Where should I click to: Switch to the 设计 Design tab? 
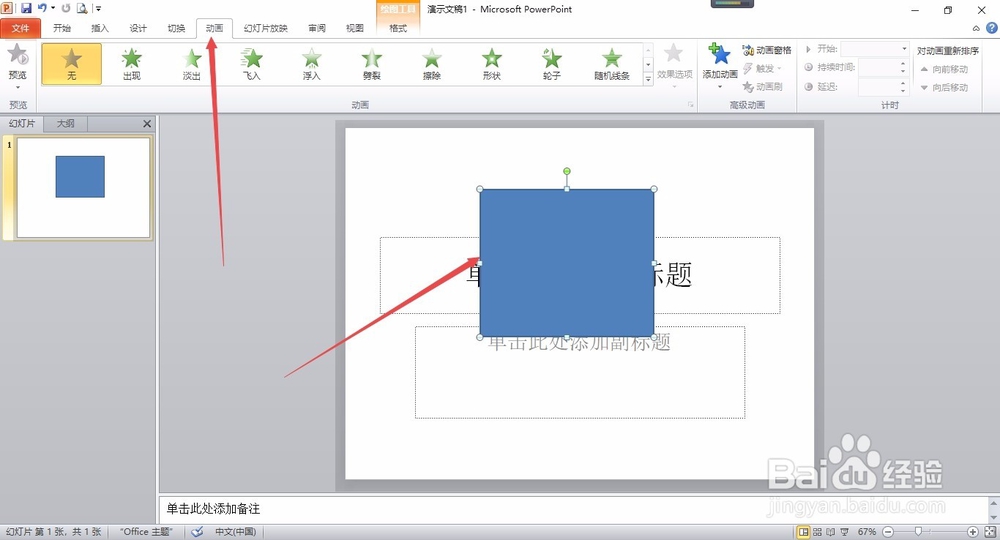click(138, 28)
